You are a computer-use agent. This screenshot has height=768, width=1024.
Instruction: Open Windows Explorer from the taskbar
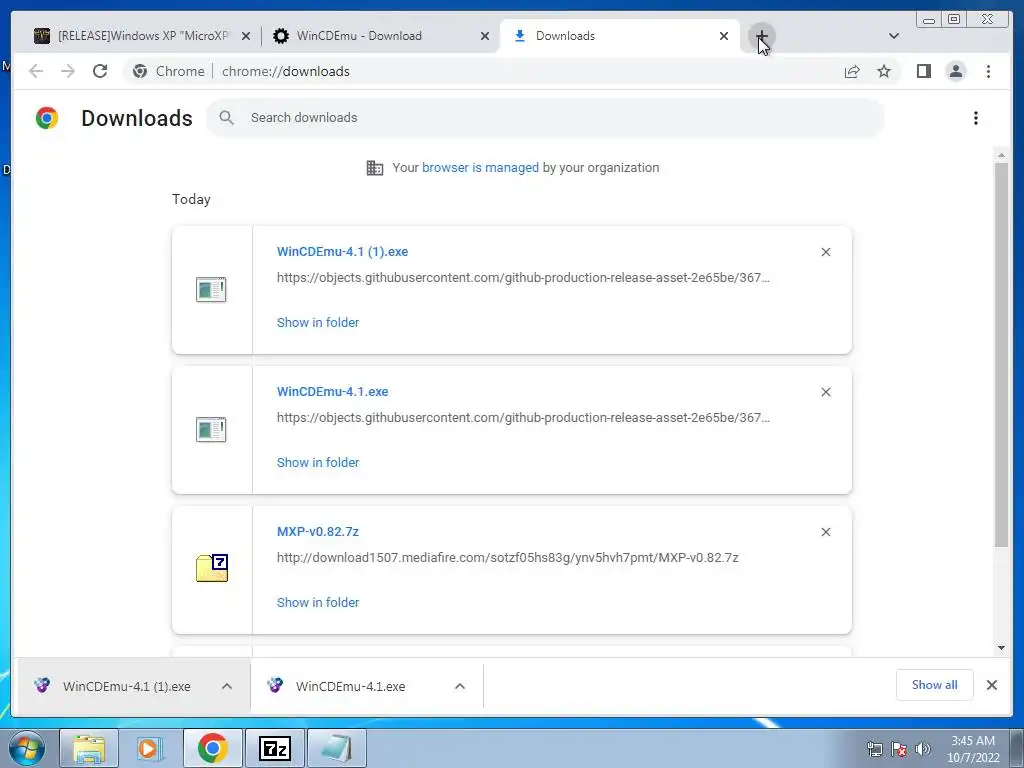point(89,748)
